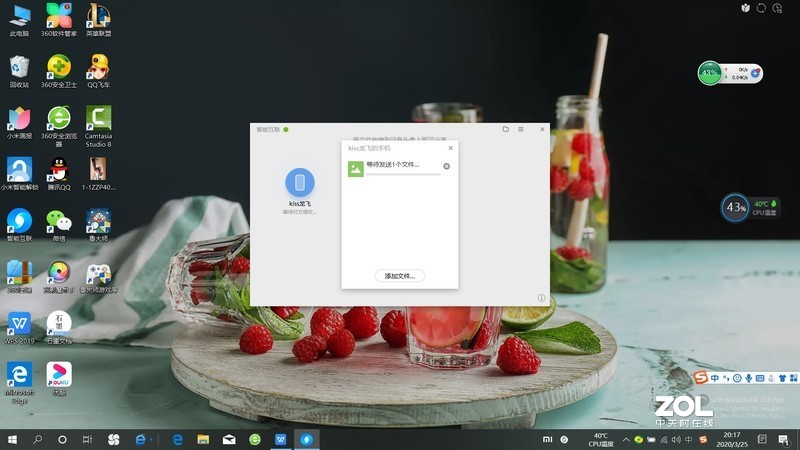
Task: Close the kiss龙飞的手机 transfer popup
Action: coord(450,148)
